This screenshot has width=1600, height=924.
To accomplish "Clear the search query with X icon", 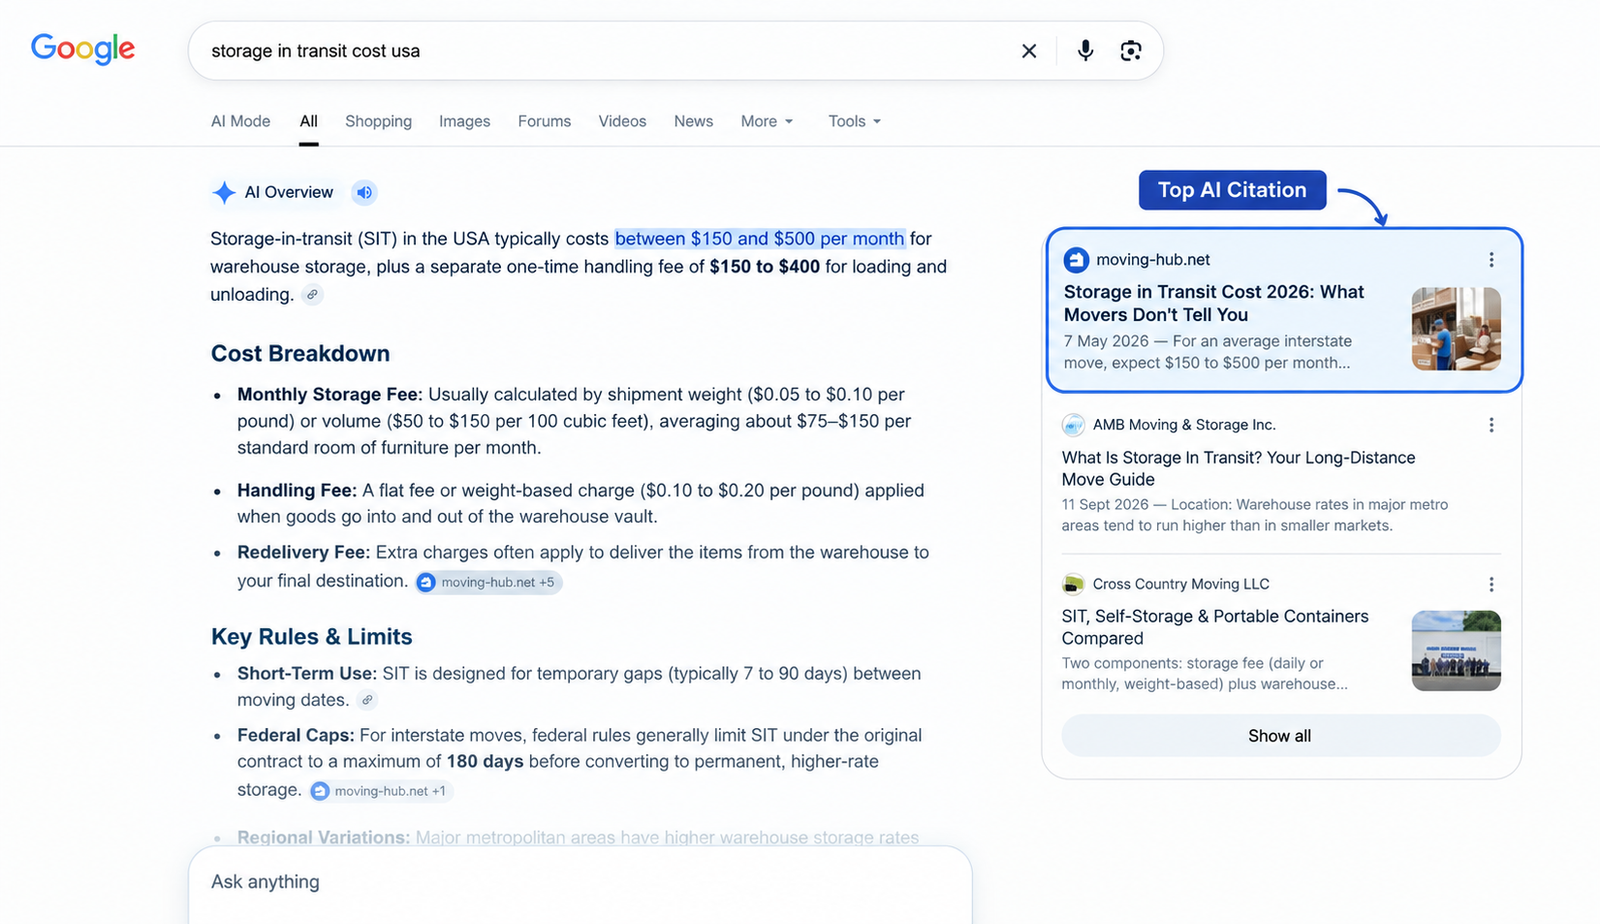I will [1029, 51].
